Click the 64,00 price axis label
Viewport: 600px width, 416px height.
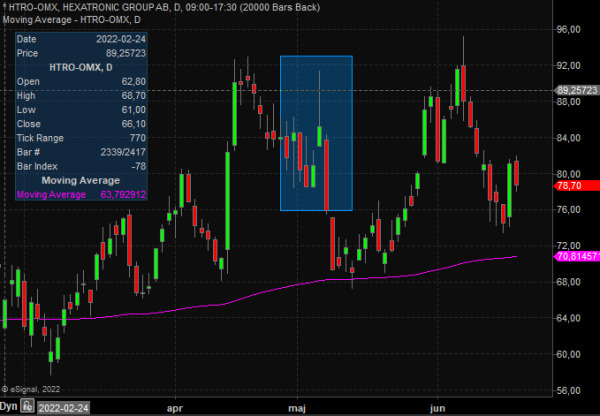pyautogui.click(x=568, y=318)
